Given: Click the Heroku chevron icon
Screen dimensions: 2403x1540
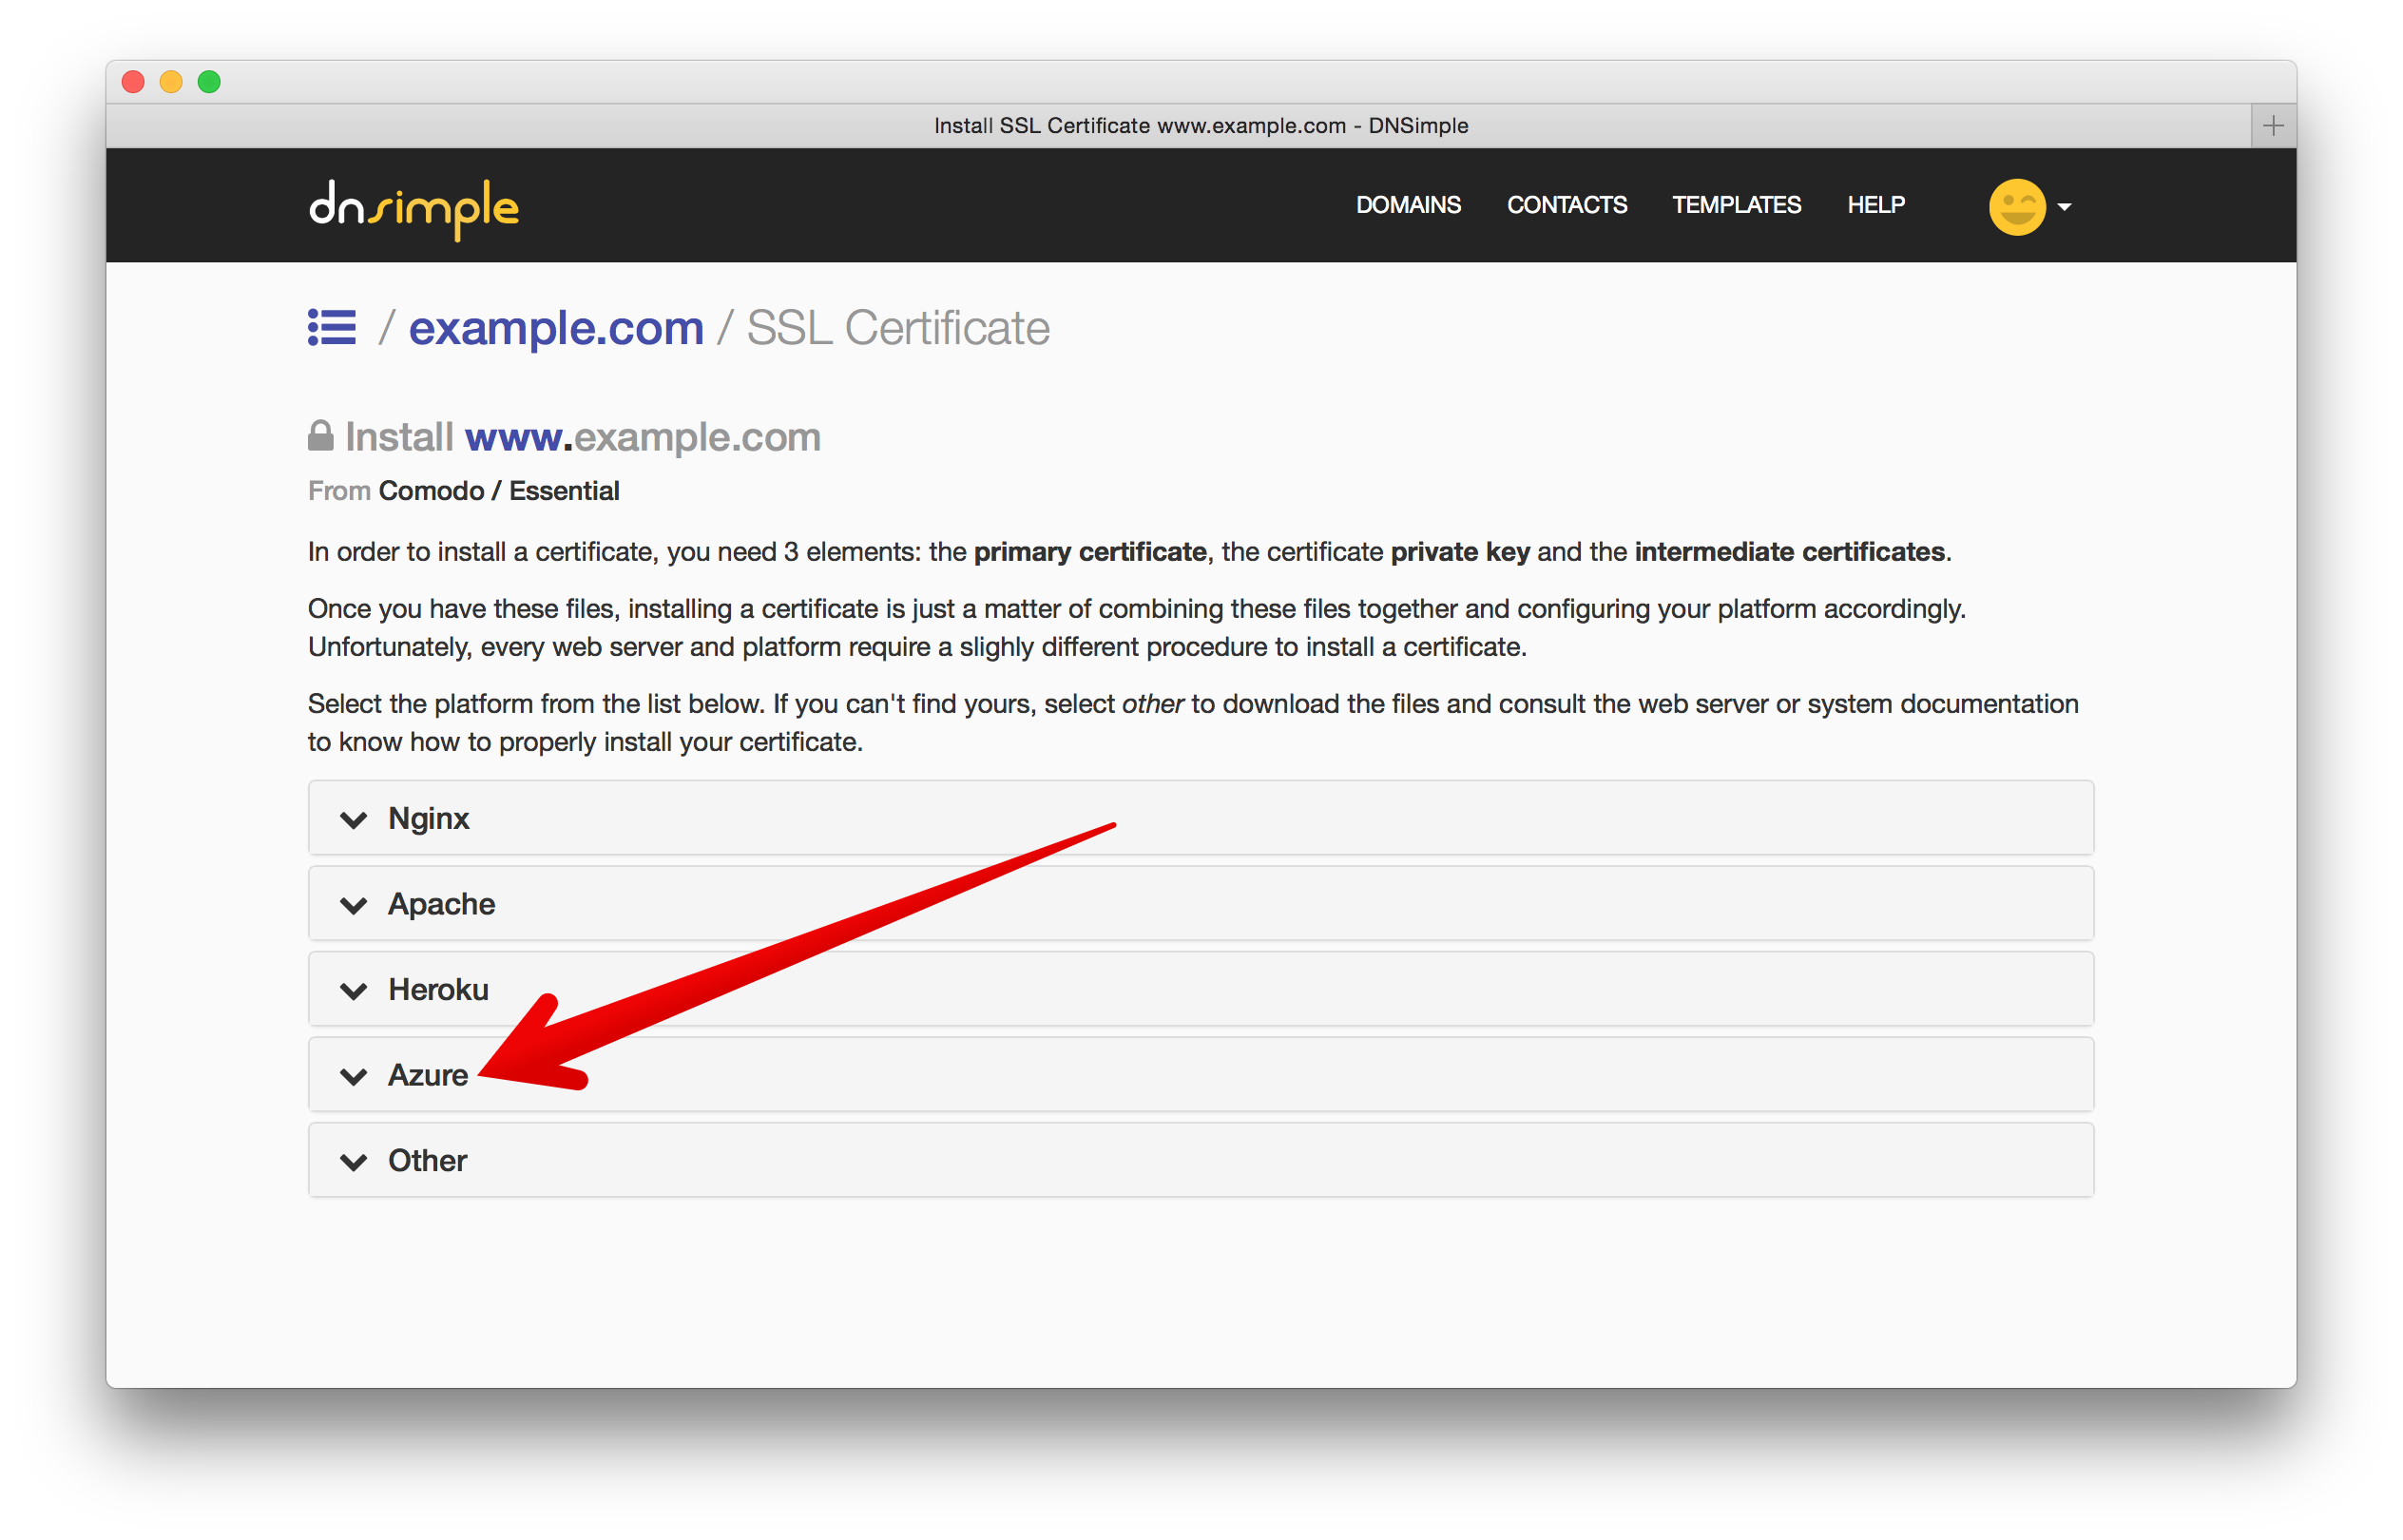Looking at the screenshot, I should [x=353, y=991].
